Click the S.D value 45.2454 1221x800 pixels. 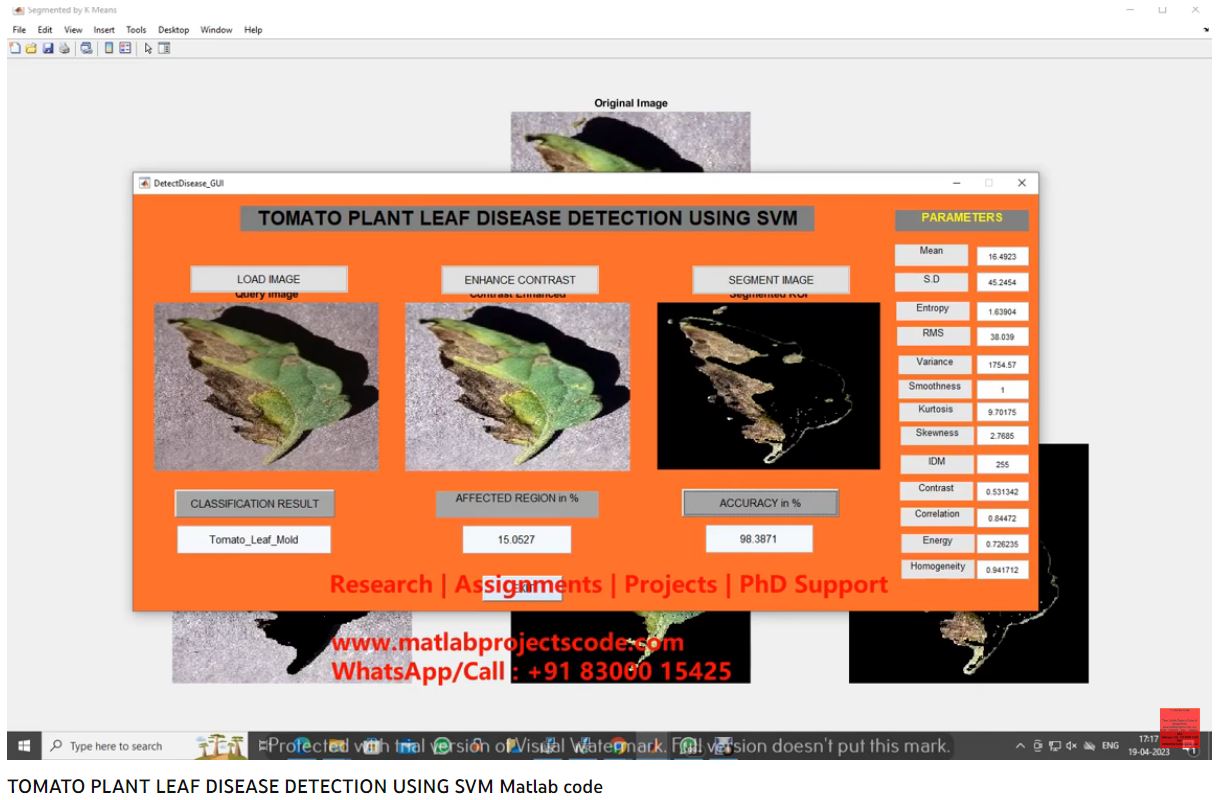pyautogui.click(x=1002, y=283)
